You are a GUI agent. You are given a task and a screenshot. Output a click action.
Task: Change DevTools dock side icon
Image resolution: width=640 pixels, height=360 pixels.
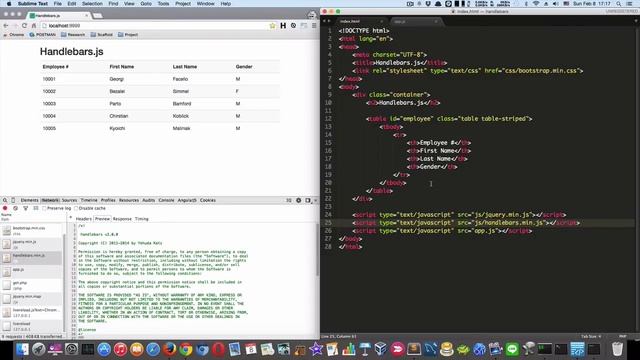click(x=308, y=200)
